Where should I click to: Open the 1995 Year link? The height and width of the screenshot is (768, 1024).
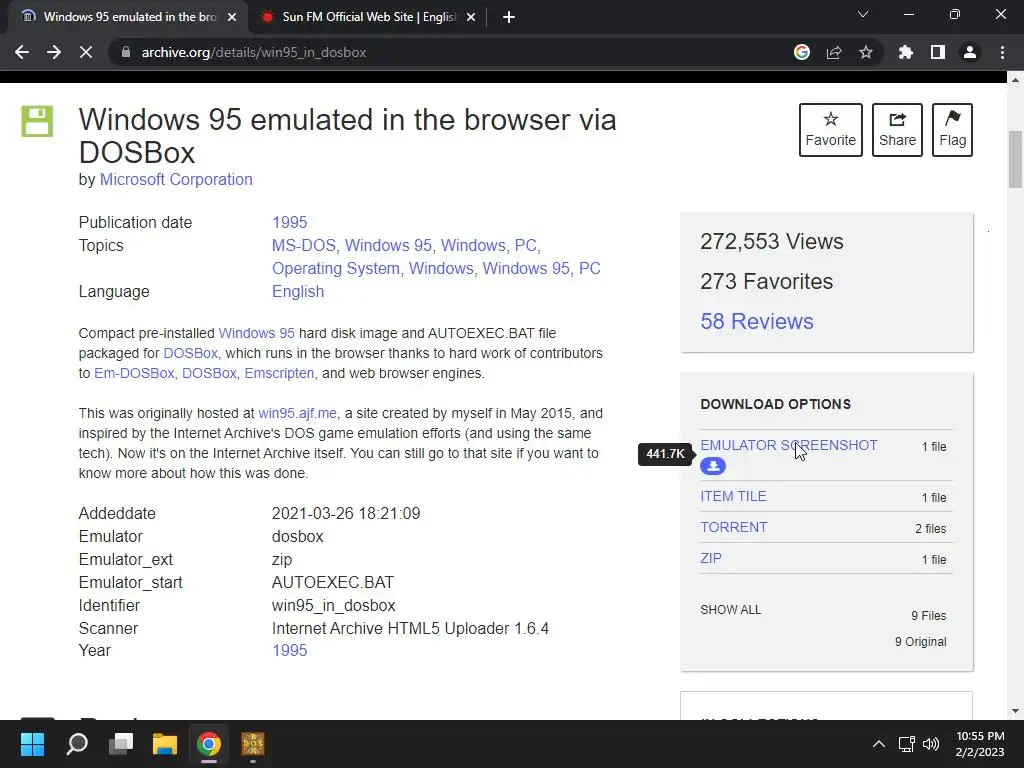[289, 650]
